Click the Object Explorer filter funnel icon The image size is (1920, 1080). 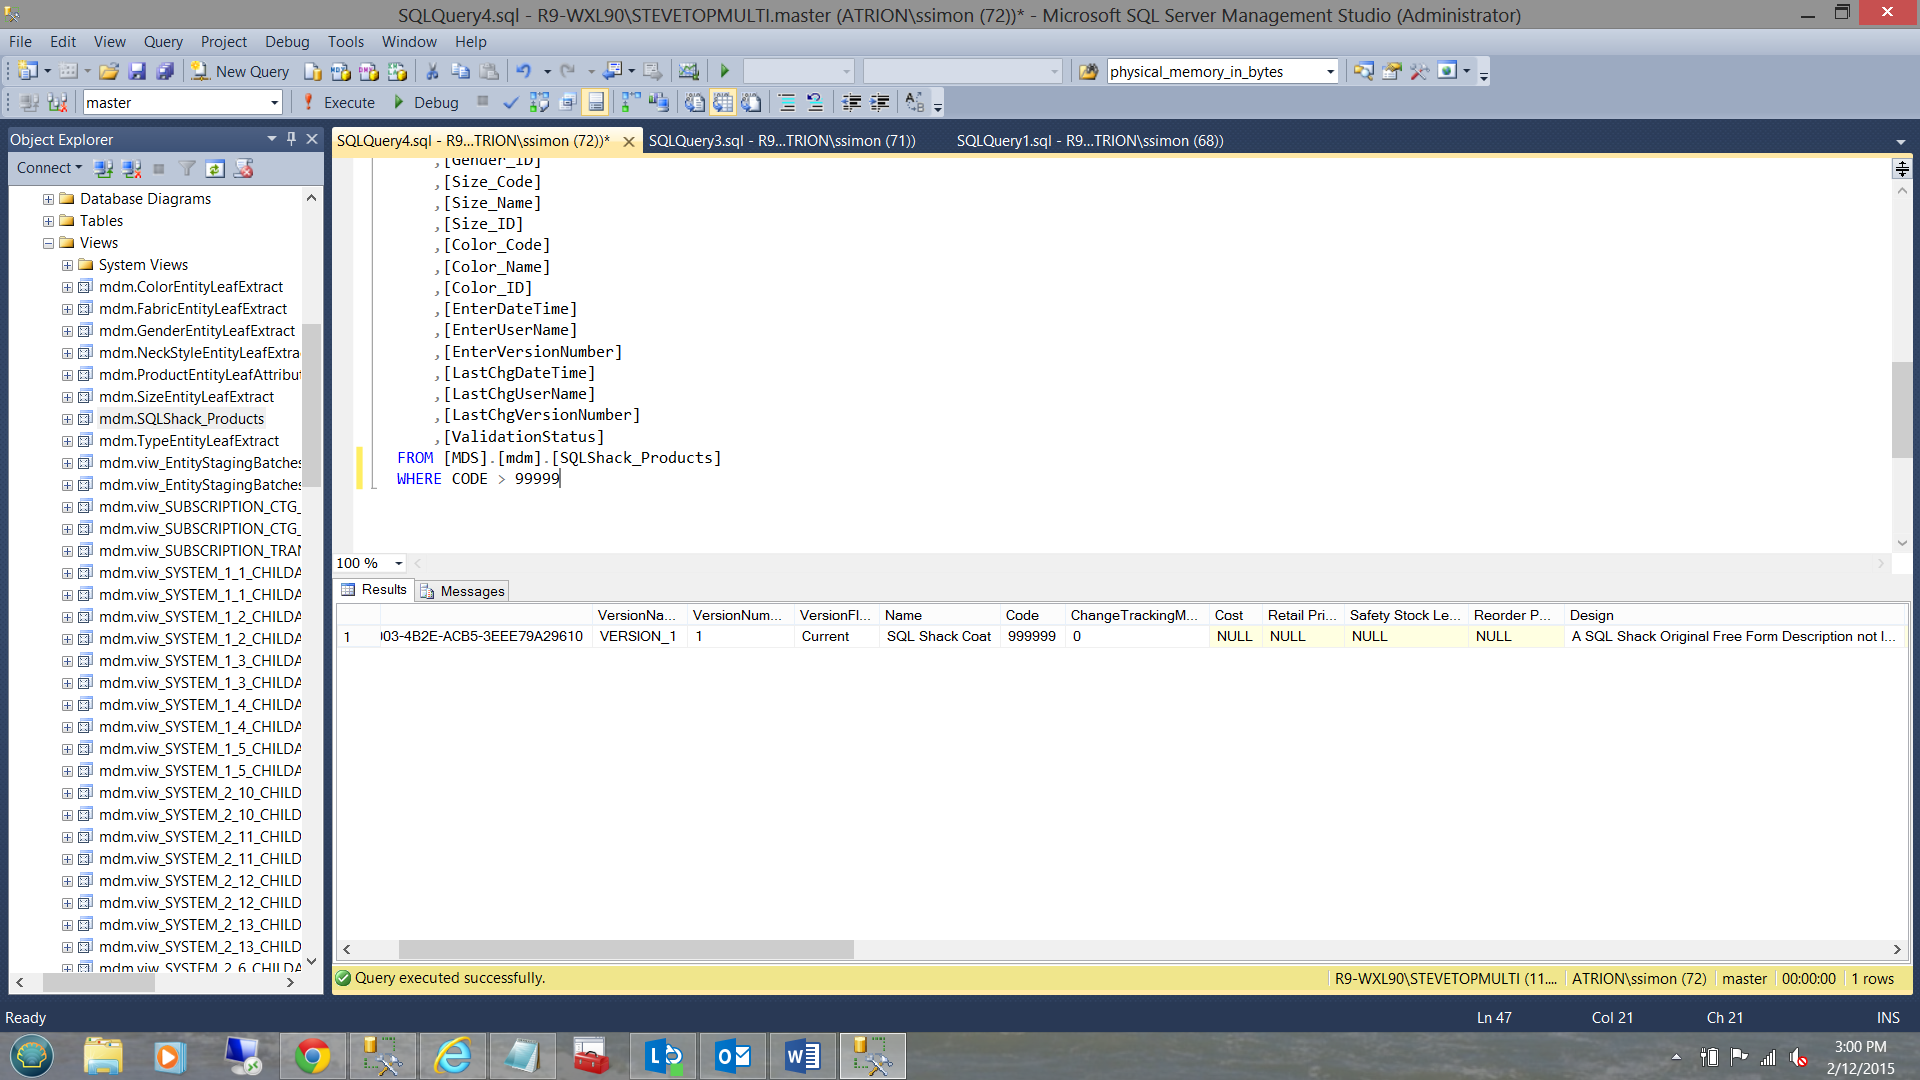187,169
